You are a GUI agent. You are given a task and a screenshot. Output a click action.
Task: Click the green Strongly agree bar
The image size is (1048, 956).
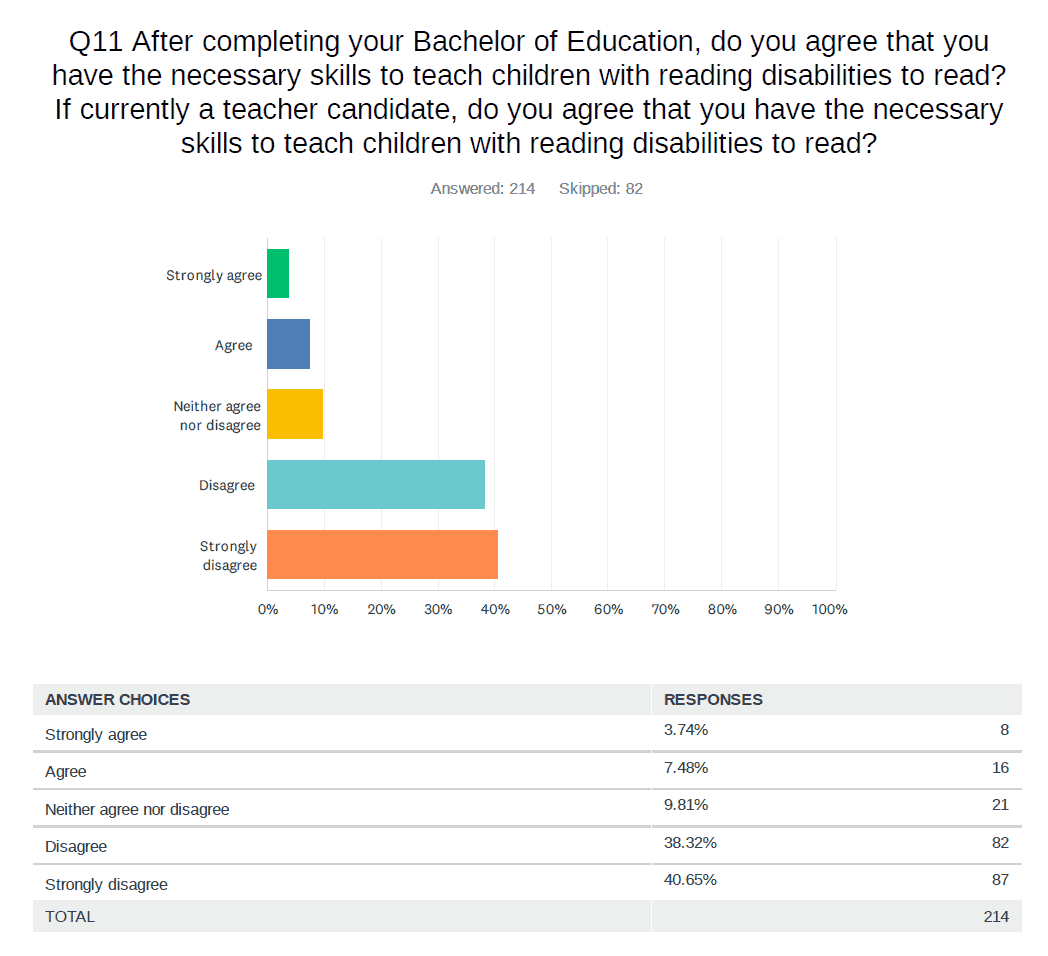coord(278,274)
